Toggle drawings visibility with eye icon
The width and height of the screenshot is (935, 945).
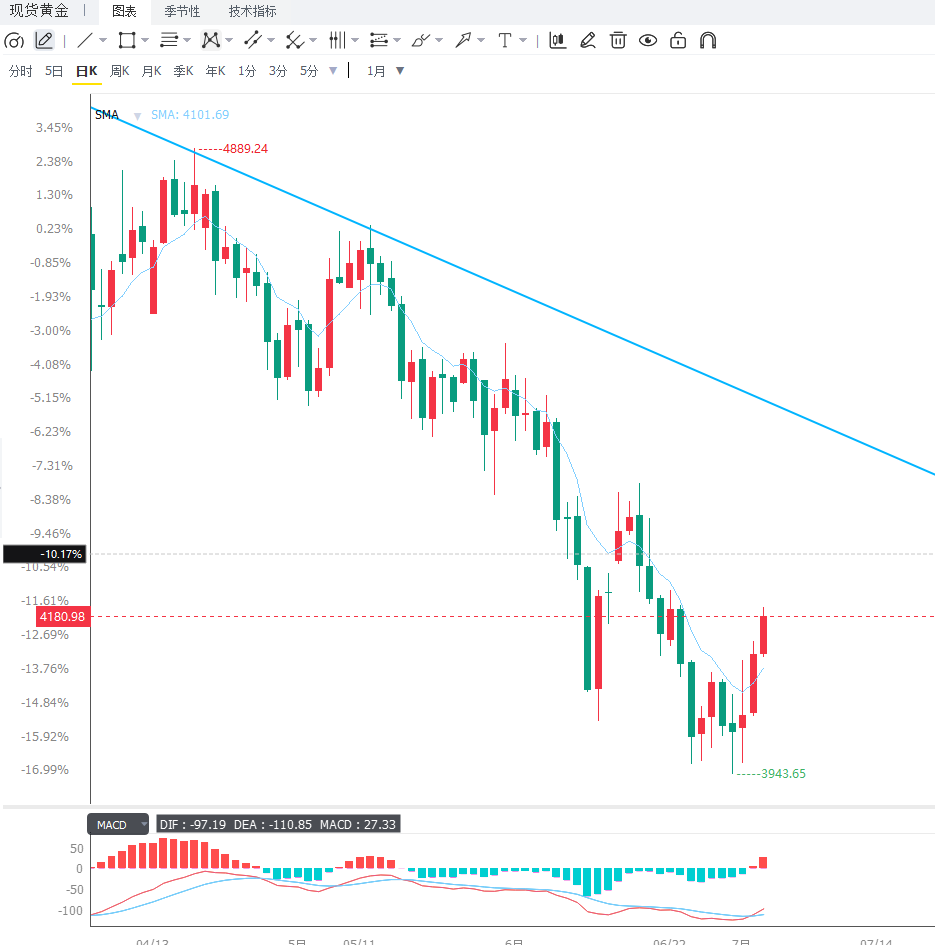[x=648, y=40]
